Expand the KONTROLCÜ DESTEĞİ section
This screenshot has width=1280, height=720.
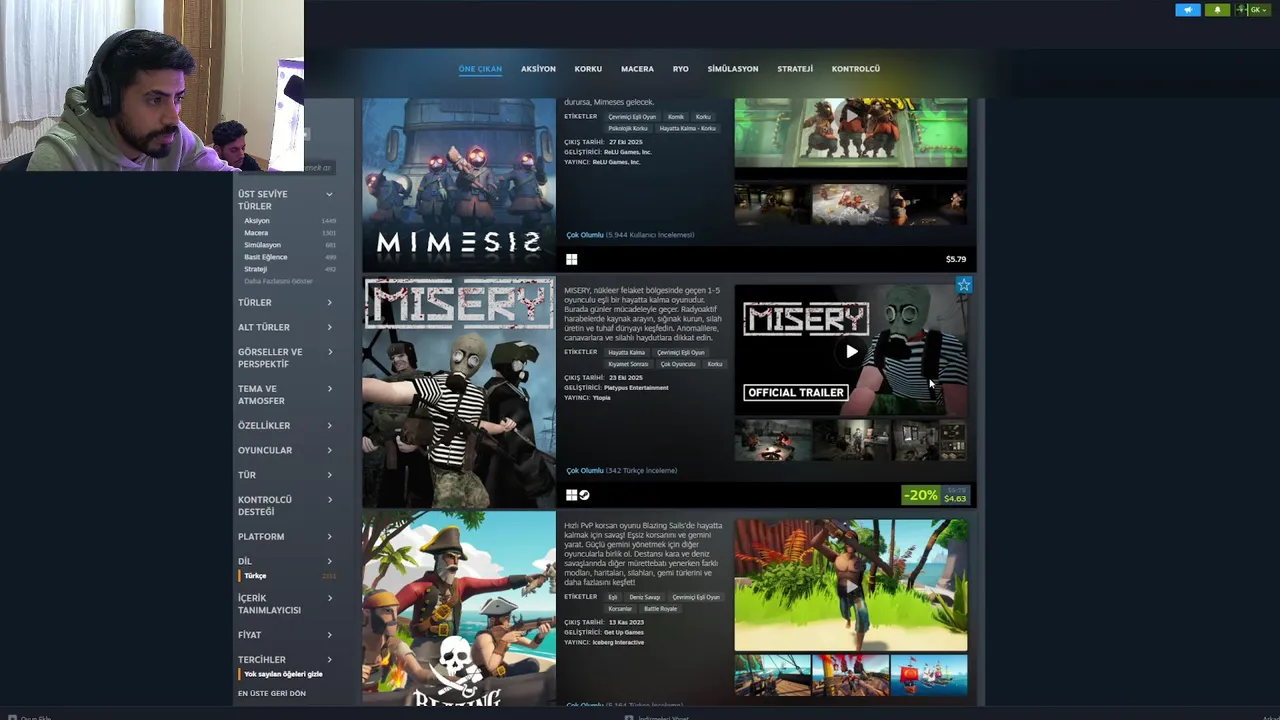click(x=285, y=505)
